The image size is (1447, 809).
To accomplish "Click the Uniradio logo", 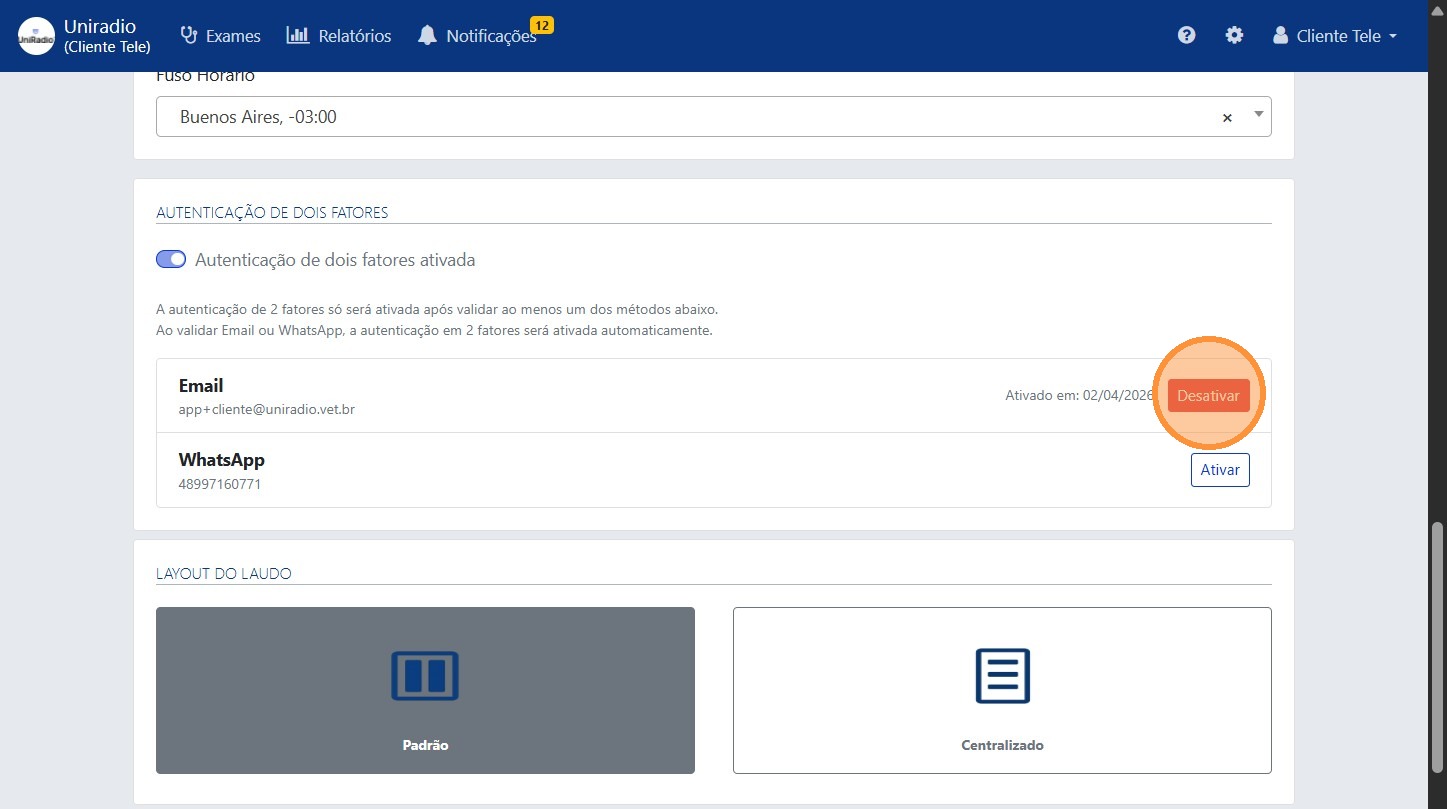I will coord(35,36).
